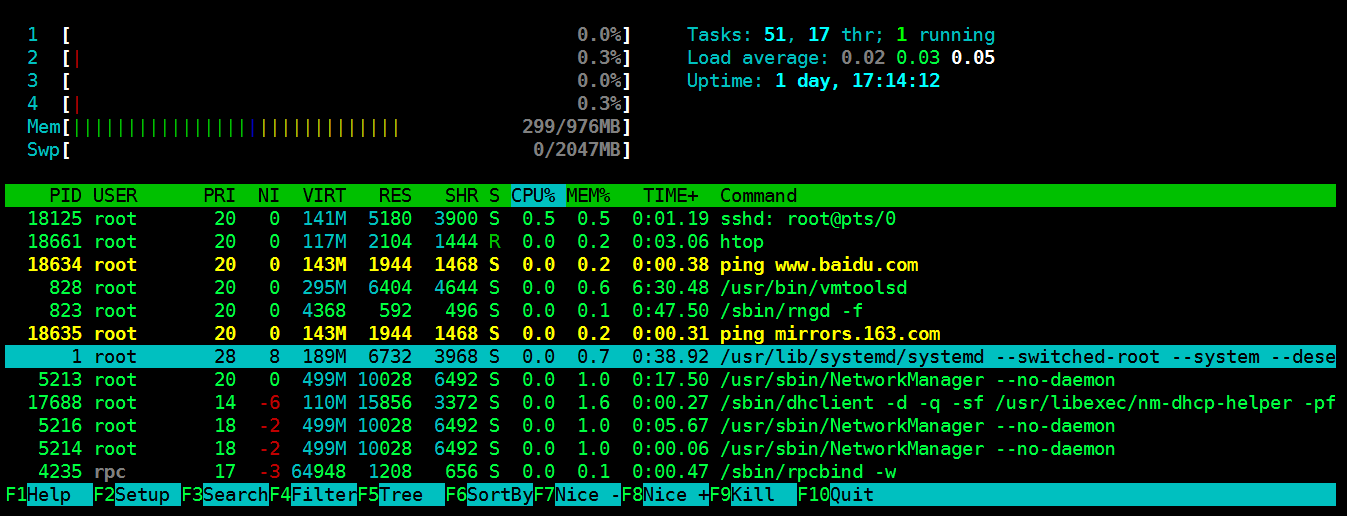Select NetworkManager process with PID 5214
1347x516 pixels.
670,449
